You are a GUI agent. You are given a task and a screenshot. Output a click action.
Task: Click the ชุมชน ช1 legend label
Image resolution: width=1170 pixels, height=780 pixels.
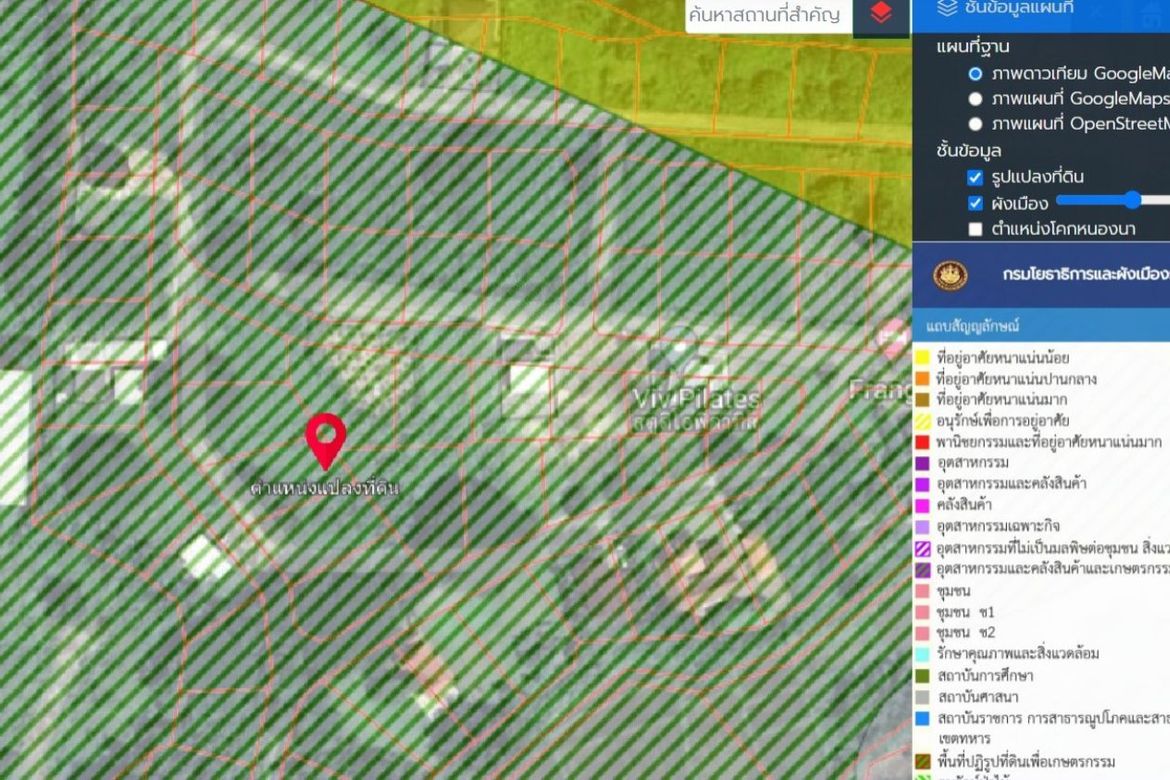tap(966, 612)
